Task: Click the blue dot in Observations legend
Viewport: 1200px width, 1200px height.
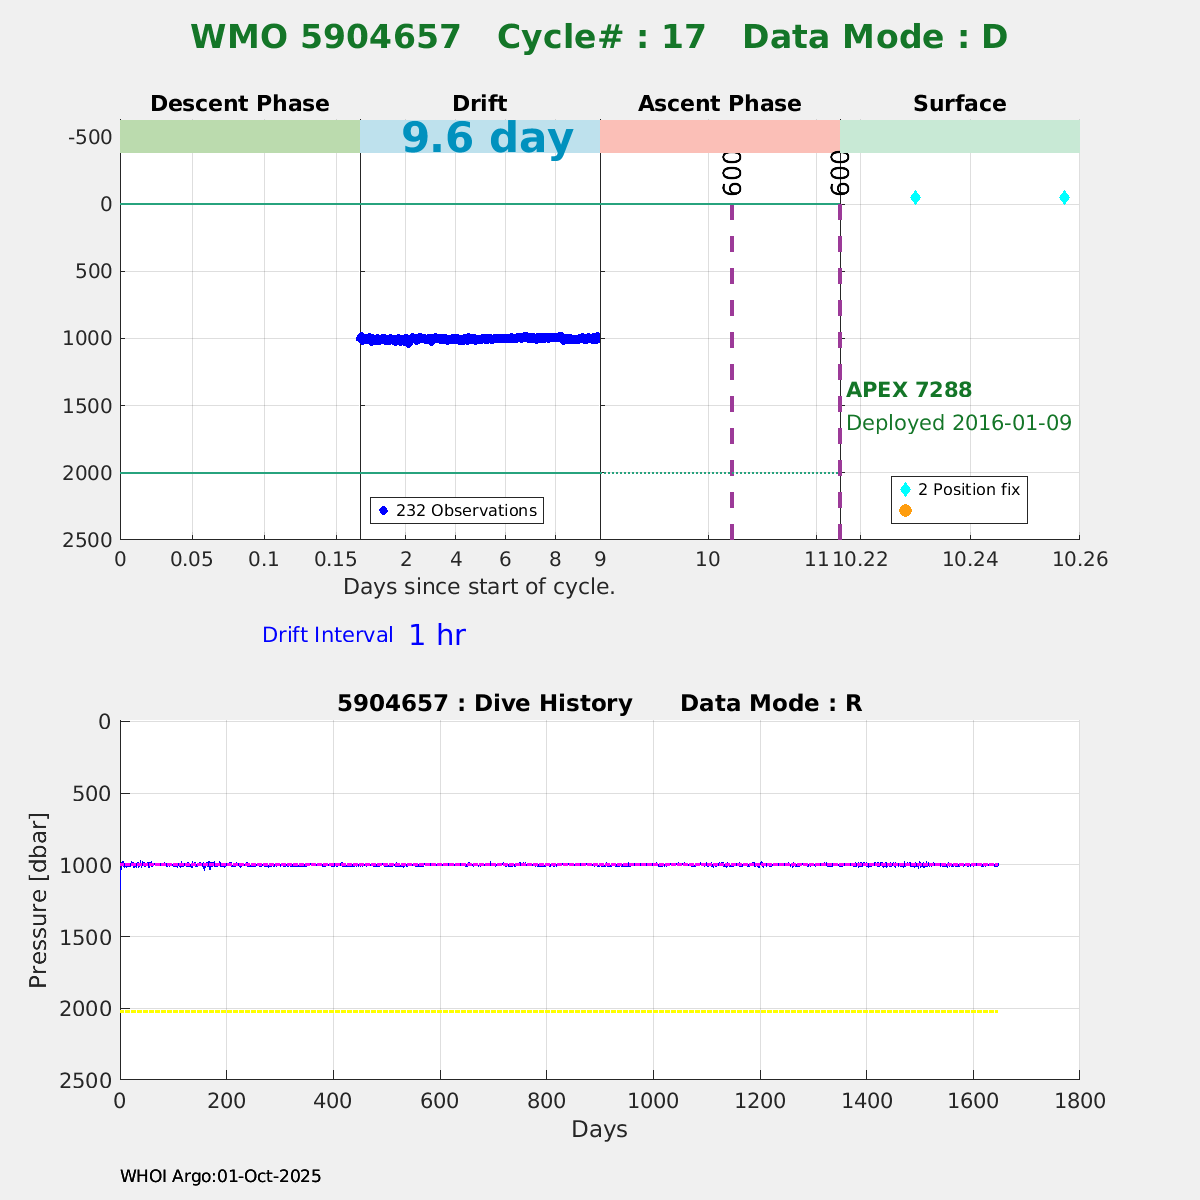Action: pyautogui.click(x=383, y=511)
